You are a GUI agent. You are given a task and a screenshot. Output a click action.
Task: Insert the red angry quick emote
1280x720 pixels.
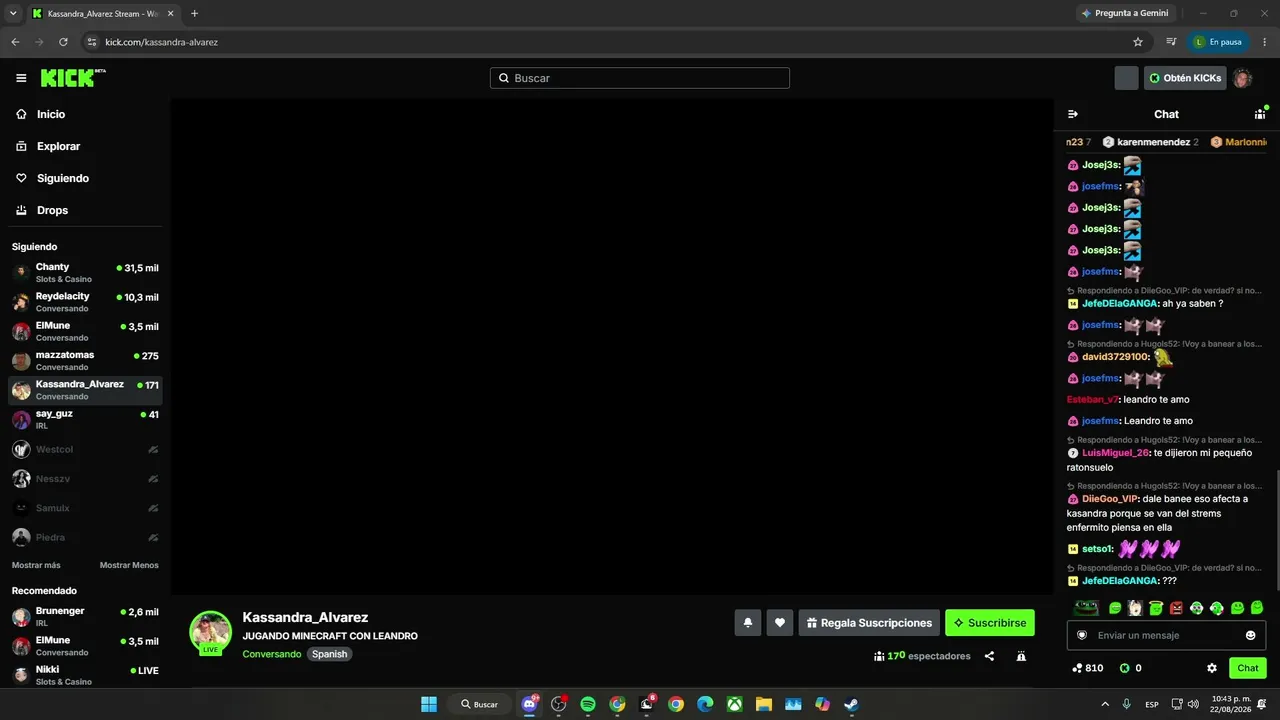click(1176, 607)
